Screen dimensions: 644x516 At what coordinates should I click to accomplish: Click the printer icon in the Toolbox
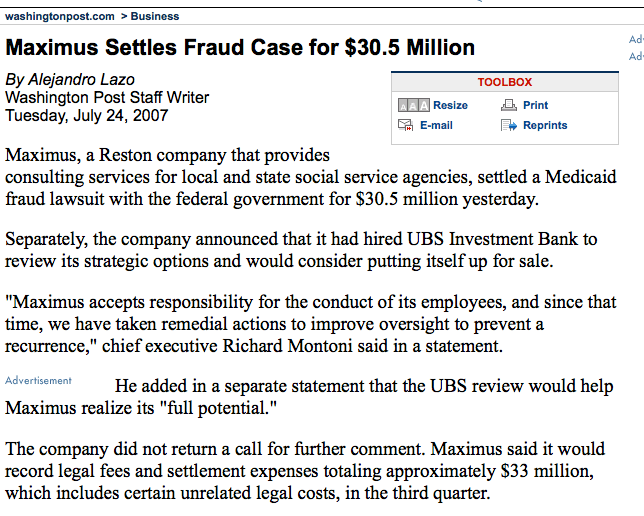pos(507,105)
